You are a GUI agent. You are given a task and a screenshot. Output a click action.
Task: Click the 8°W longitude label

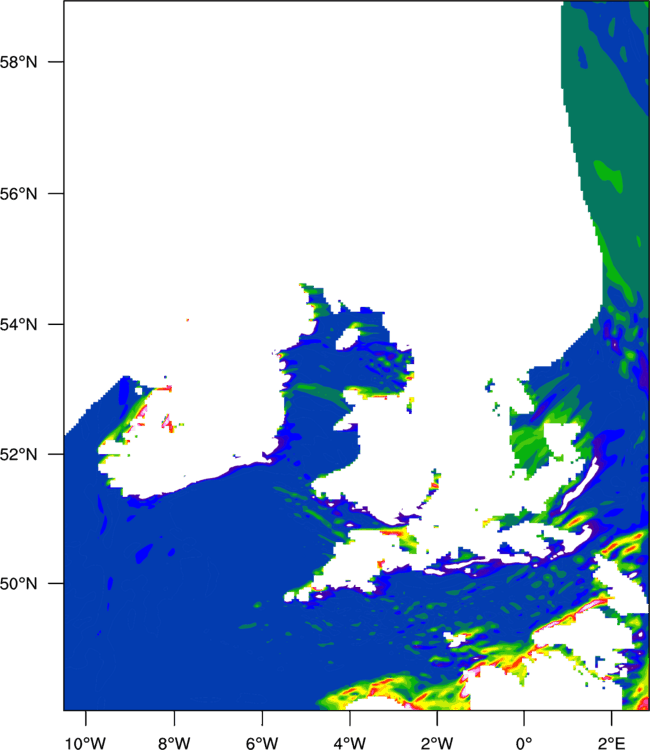174,743
